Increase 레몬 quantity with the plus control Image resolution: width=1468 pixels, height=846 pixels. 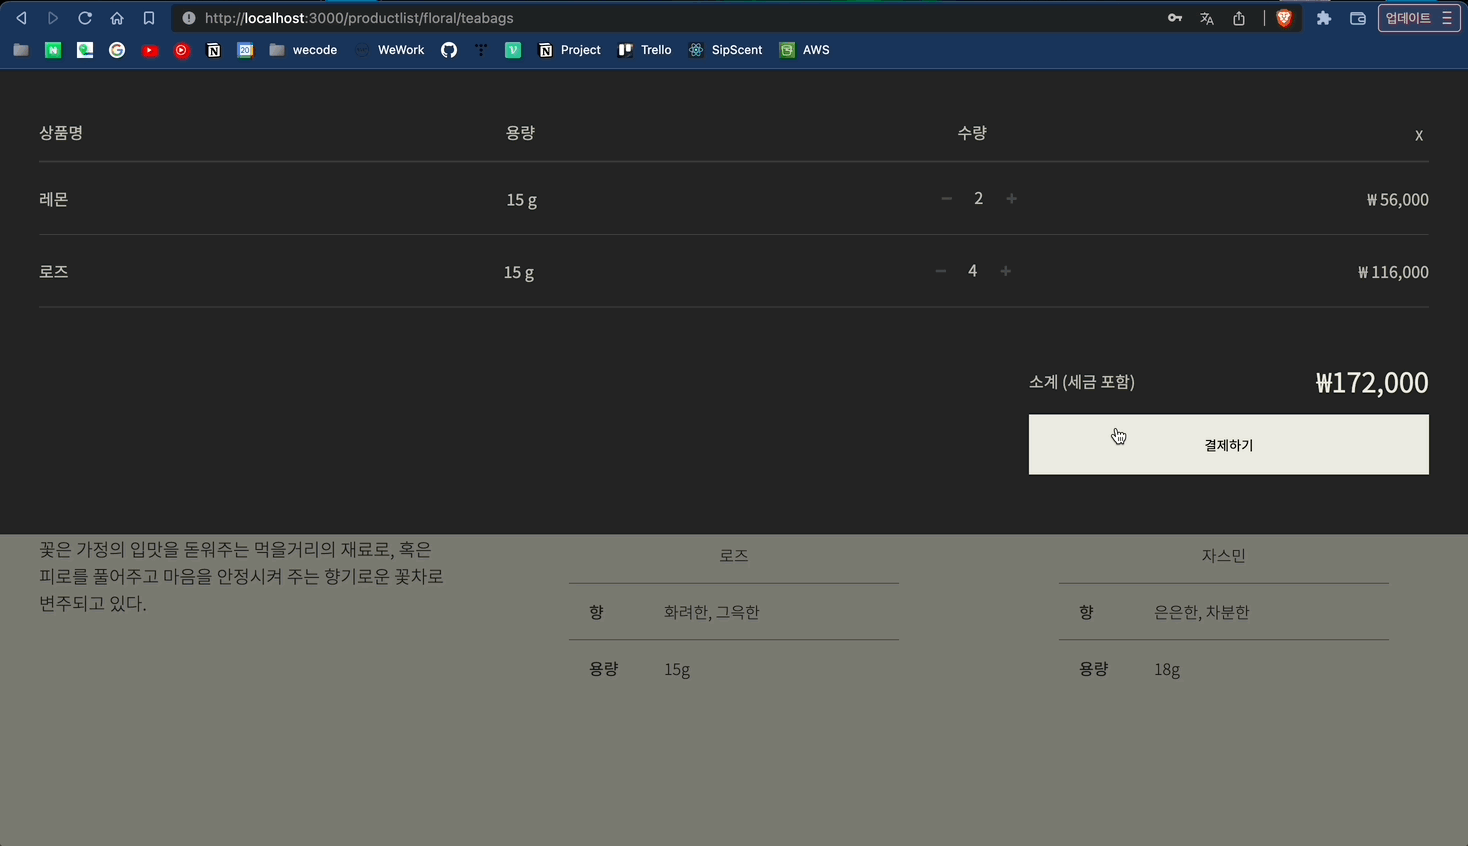click(x=1011, y=198)
